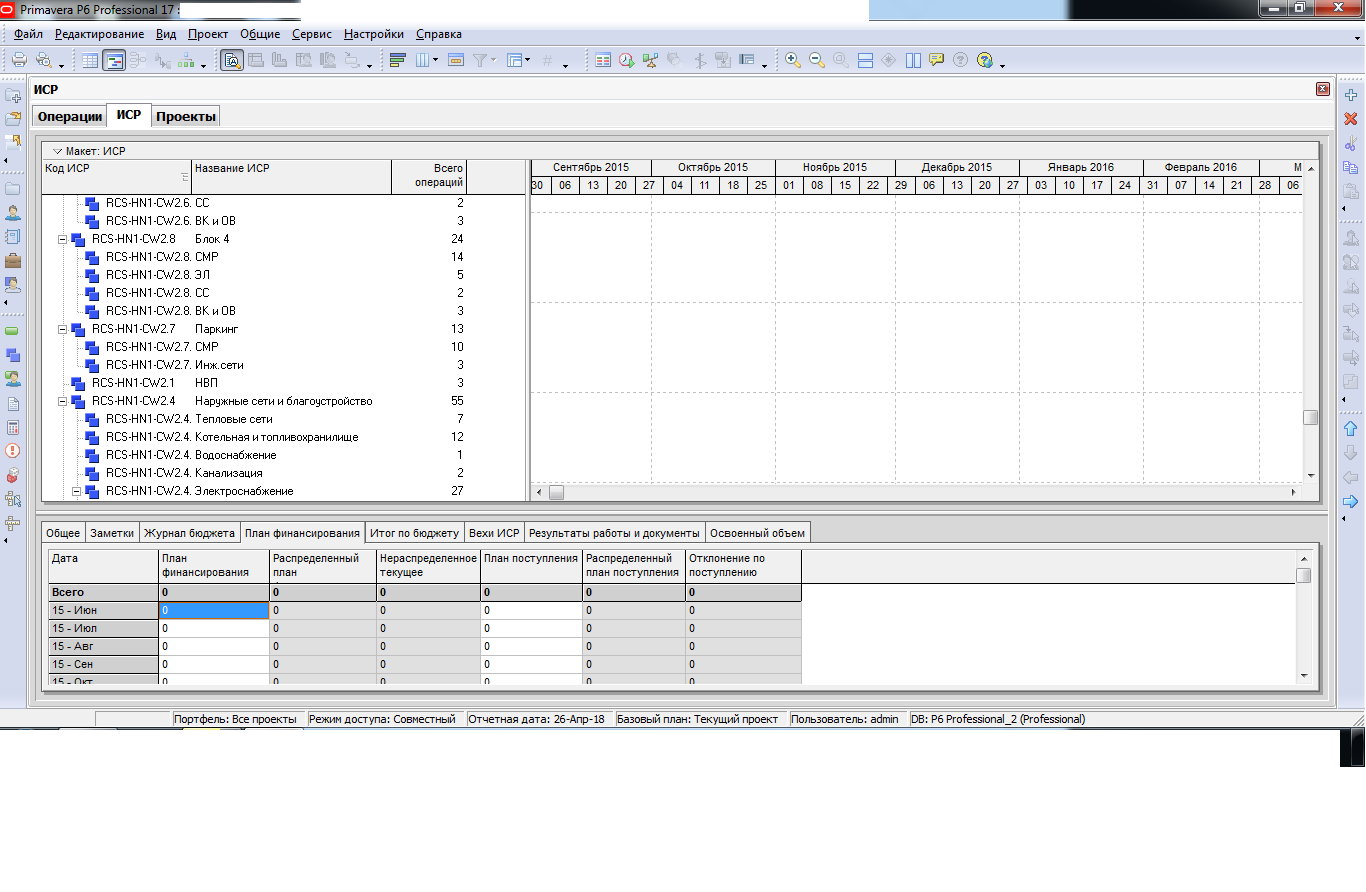Image resolution: width=1366 pixels, height=892 pixels.
Task: Click the Gantt chart horizontal scrollbar thumb
Action: click(x=556, y=492)
